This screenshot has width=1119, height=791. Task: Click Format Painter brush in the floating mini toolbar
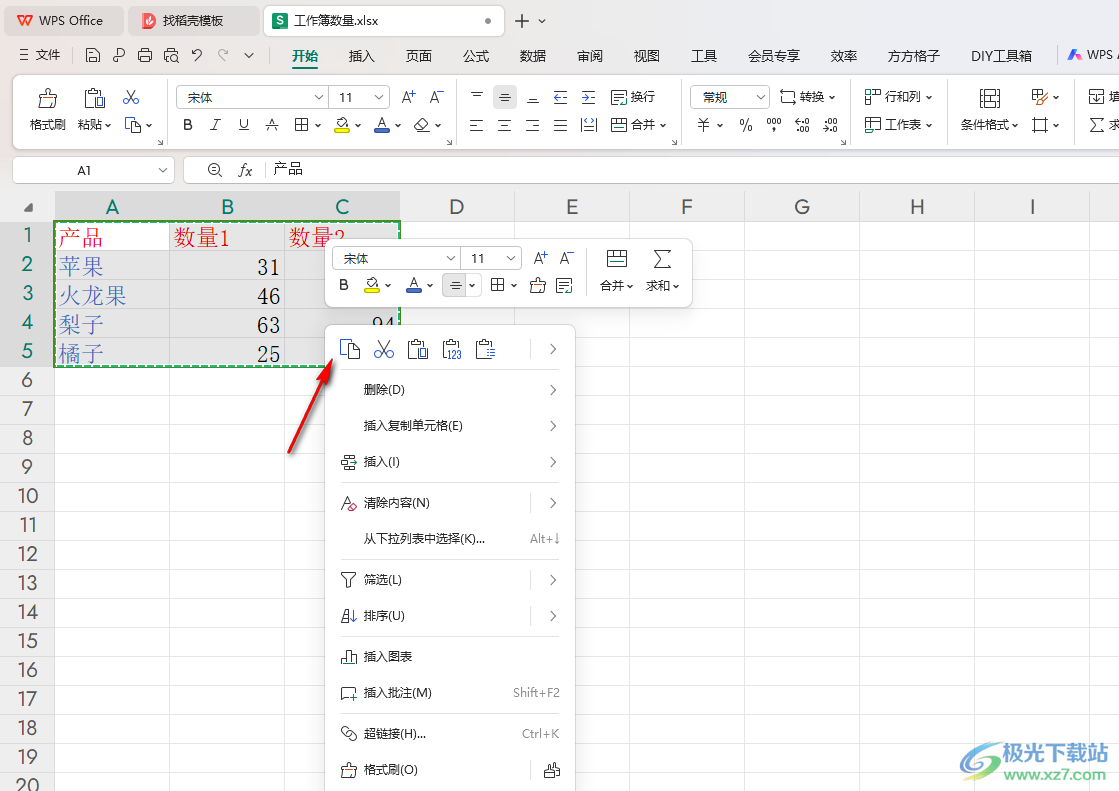(x=538, y=285)
